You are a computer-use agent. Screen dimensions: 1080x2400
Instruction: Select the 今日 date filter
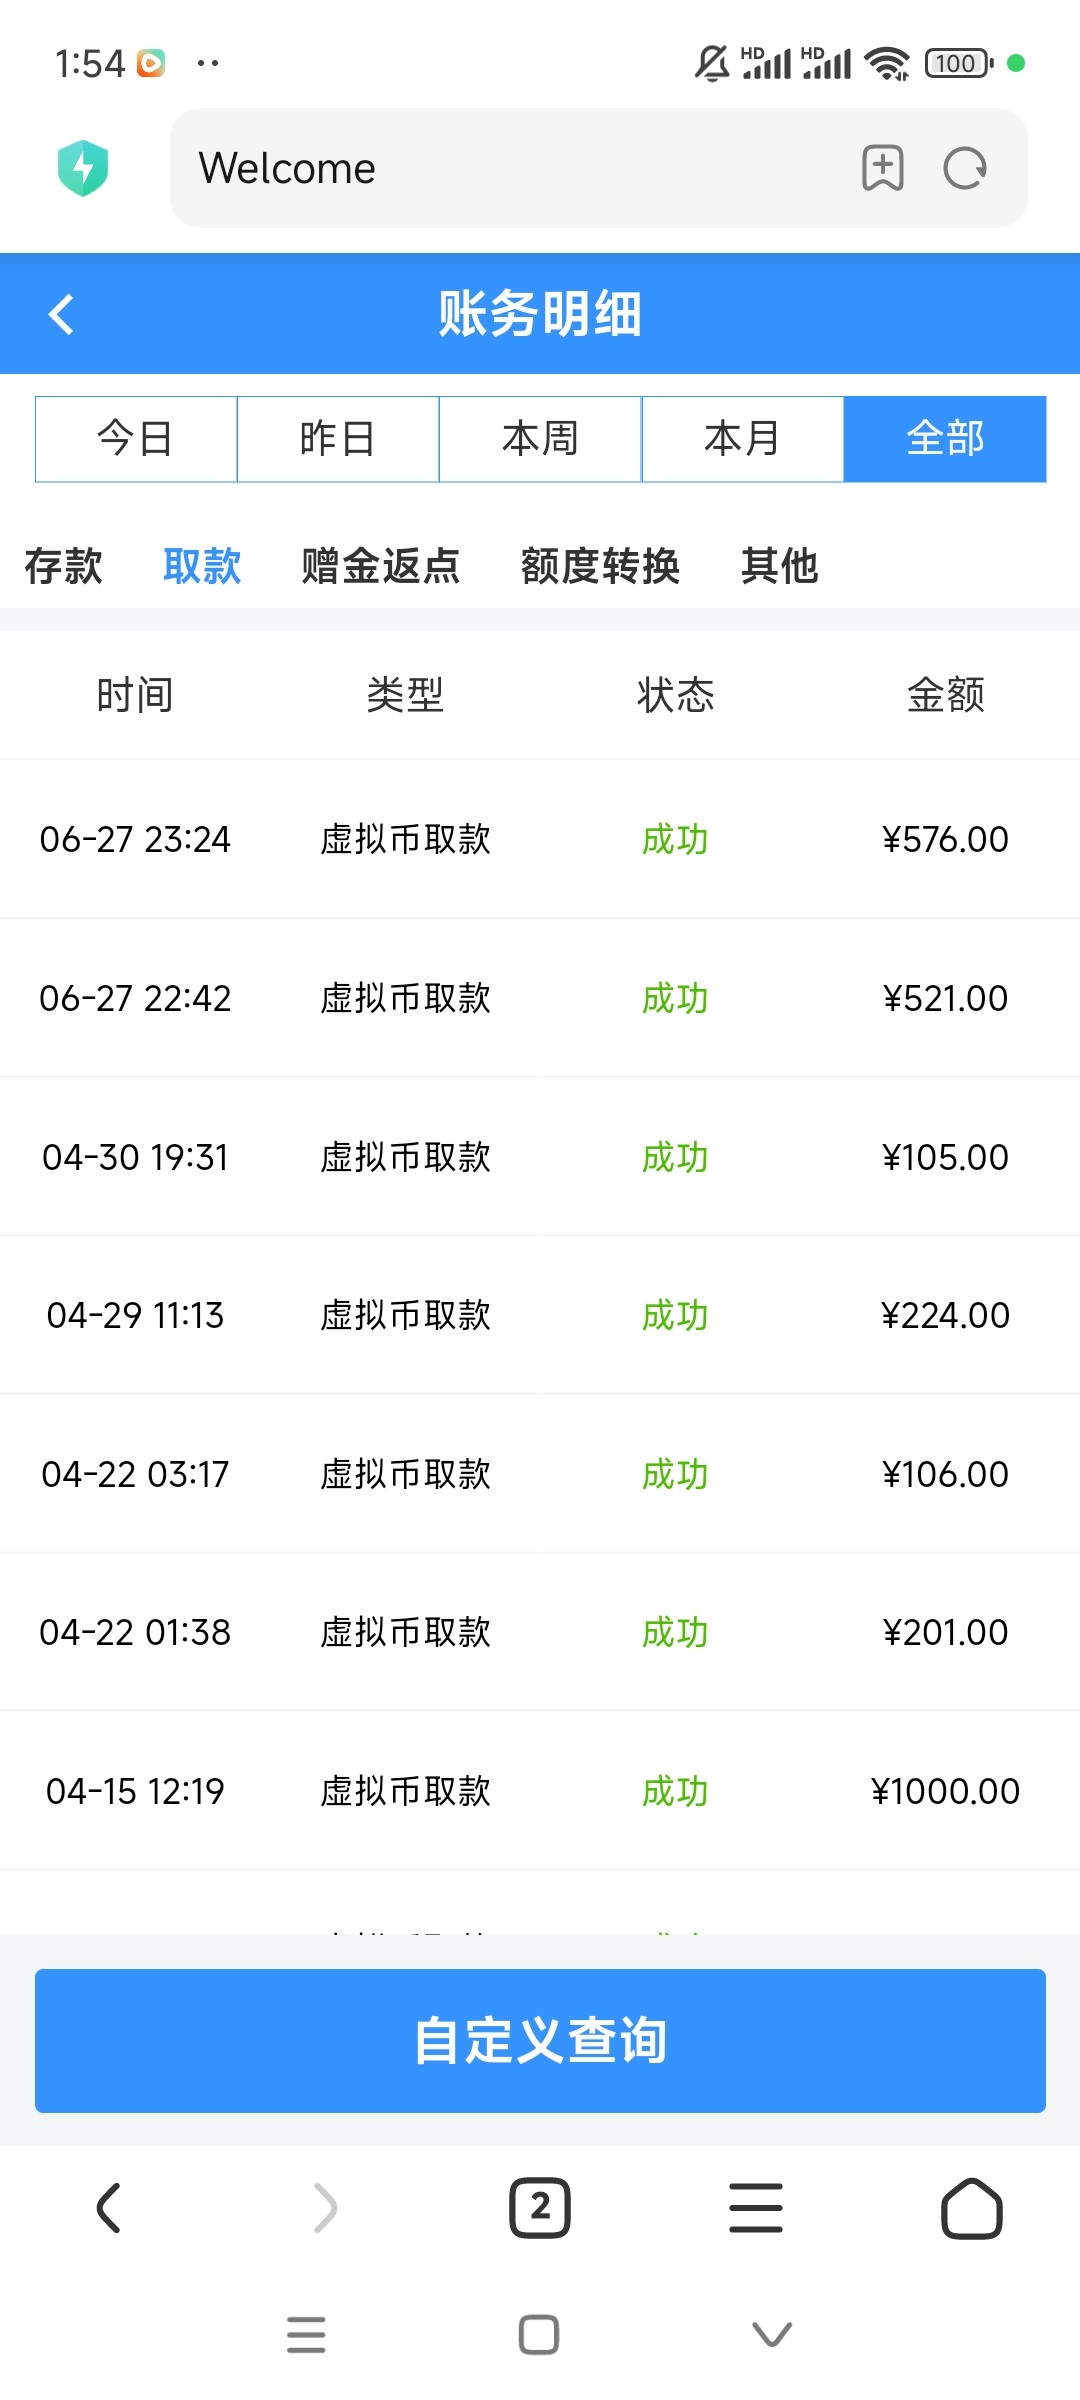pyautogui.click(x=136, y=439)
